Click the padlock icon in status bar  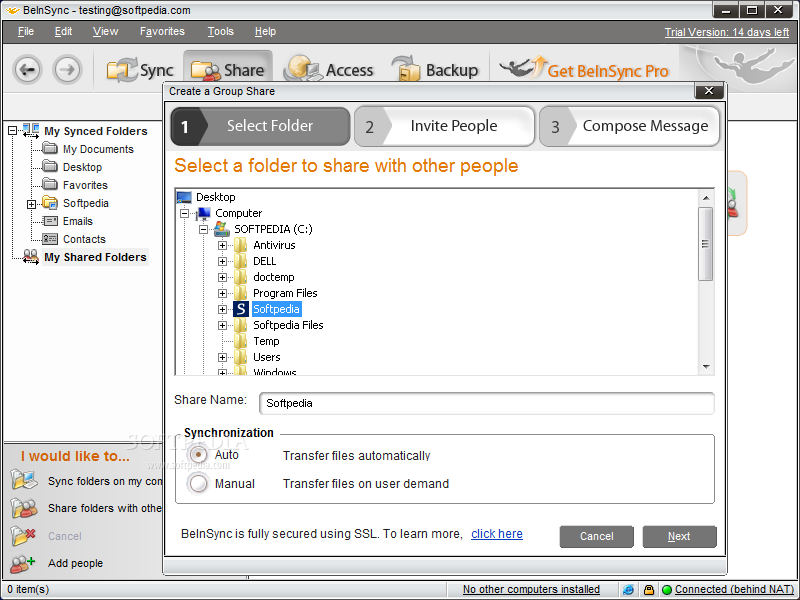[x=648, y=589]
